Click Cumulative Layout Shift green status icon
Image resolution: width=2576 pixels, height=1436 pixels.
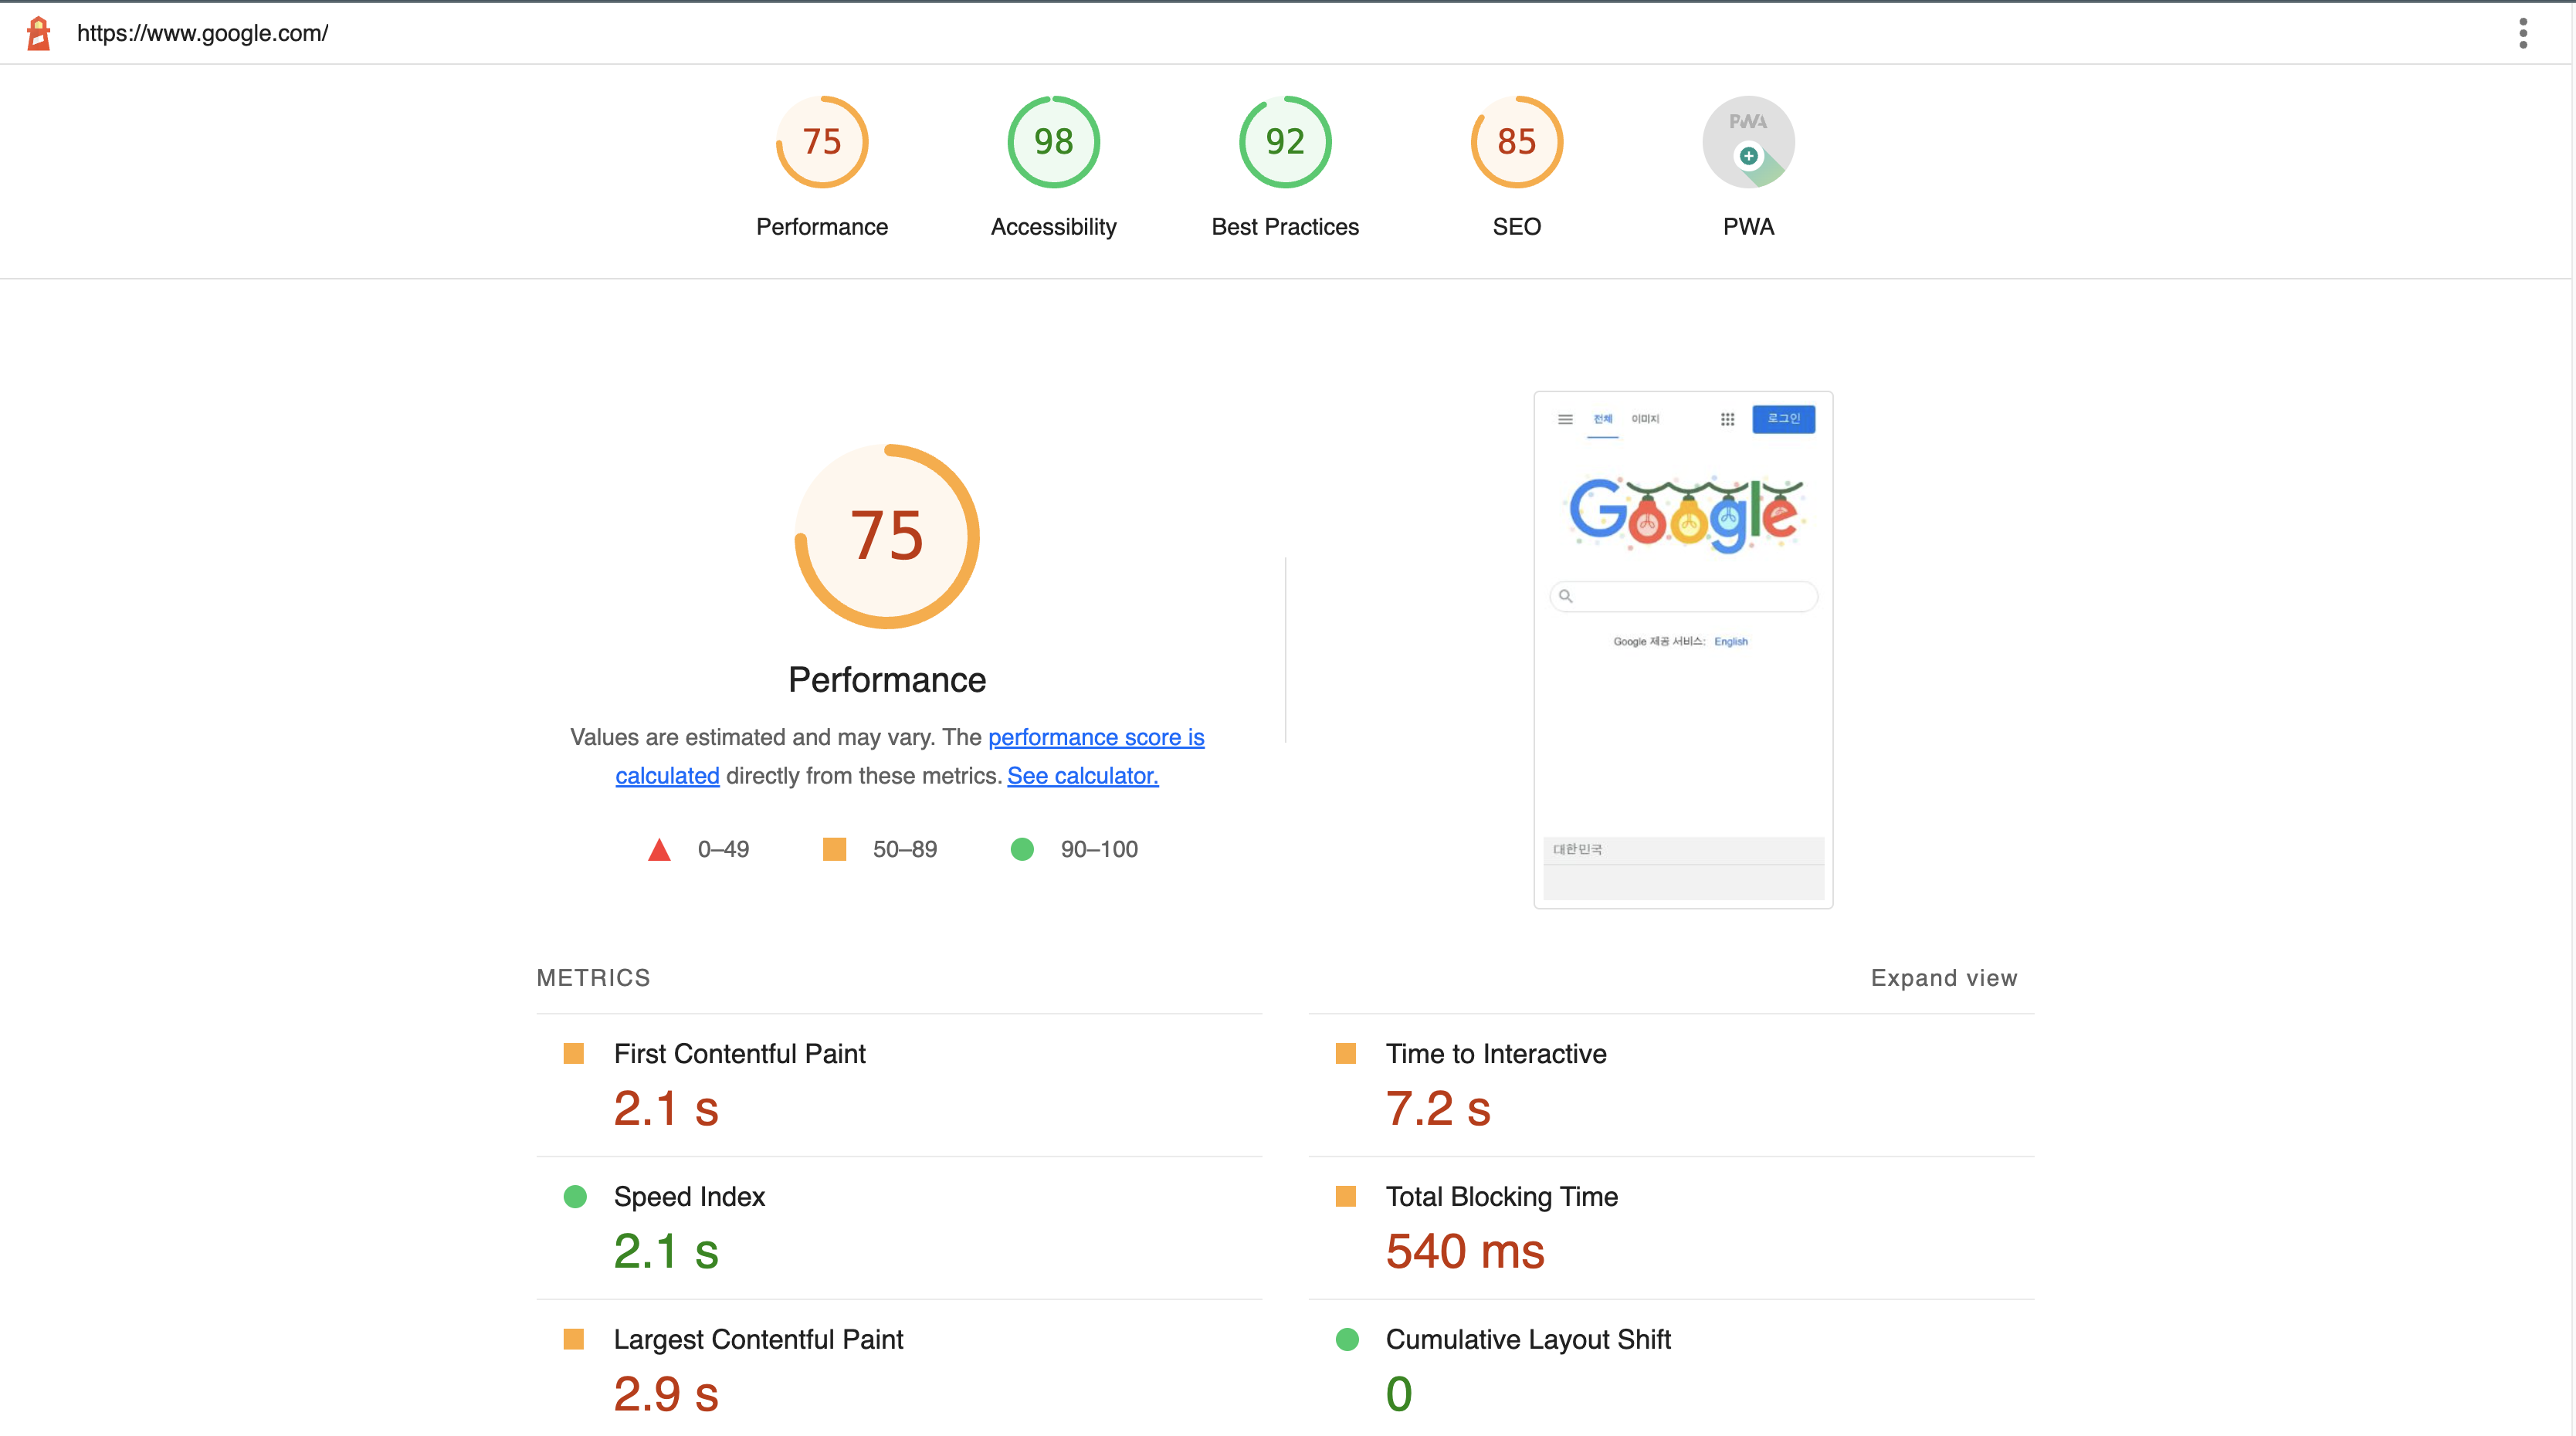point(1347,1339)
